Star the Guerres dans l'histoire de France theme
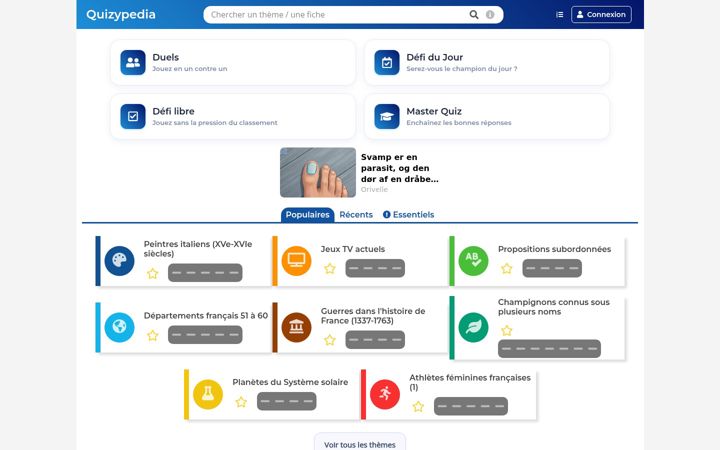 point(330,340)
